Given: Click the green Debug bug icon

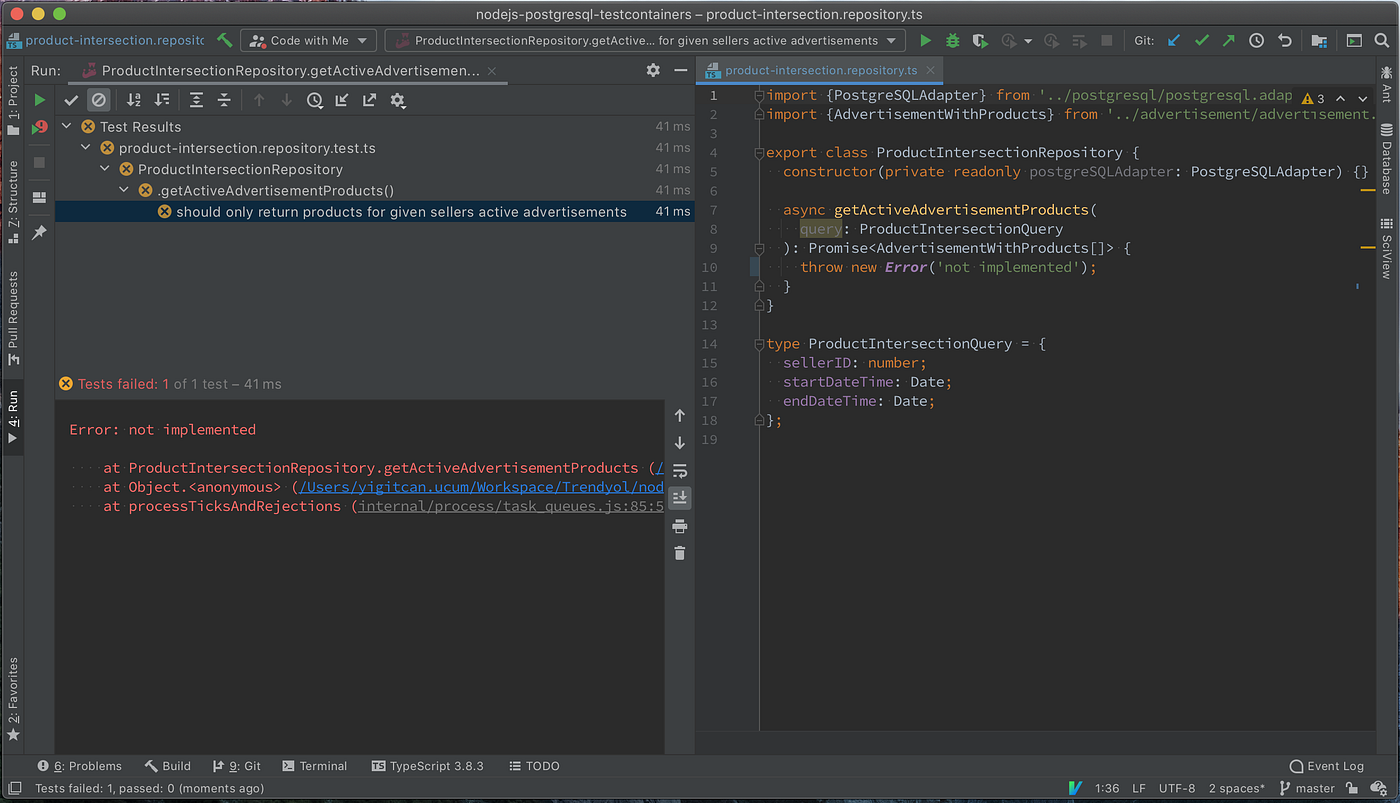Looking at the screenshot, I should (952, 41).
